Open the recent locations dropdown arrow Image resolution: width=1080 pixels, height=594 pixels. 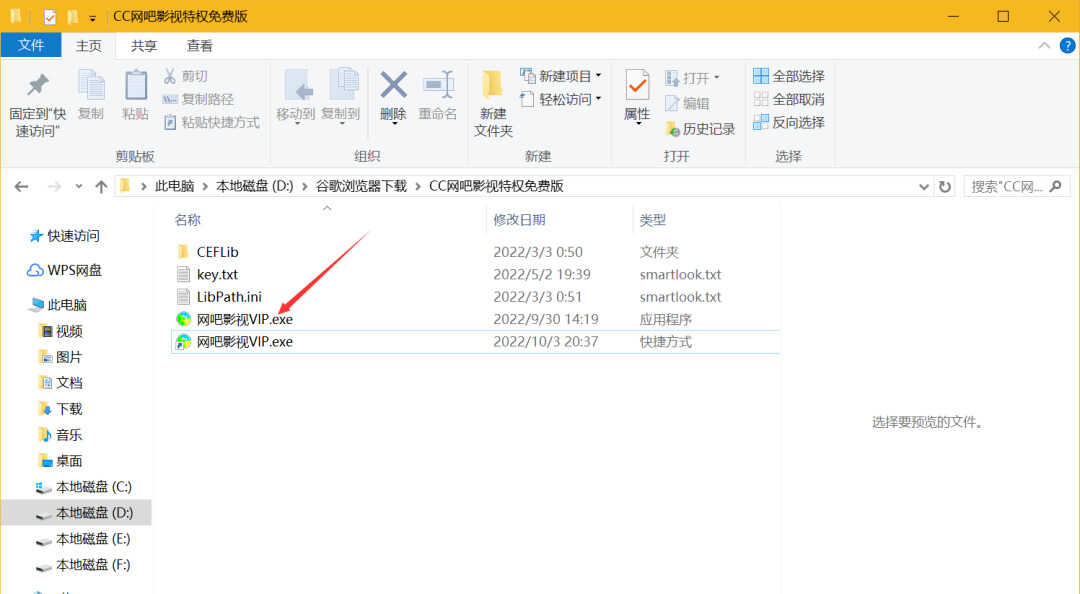(x=79, y=186)
